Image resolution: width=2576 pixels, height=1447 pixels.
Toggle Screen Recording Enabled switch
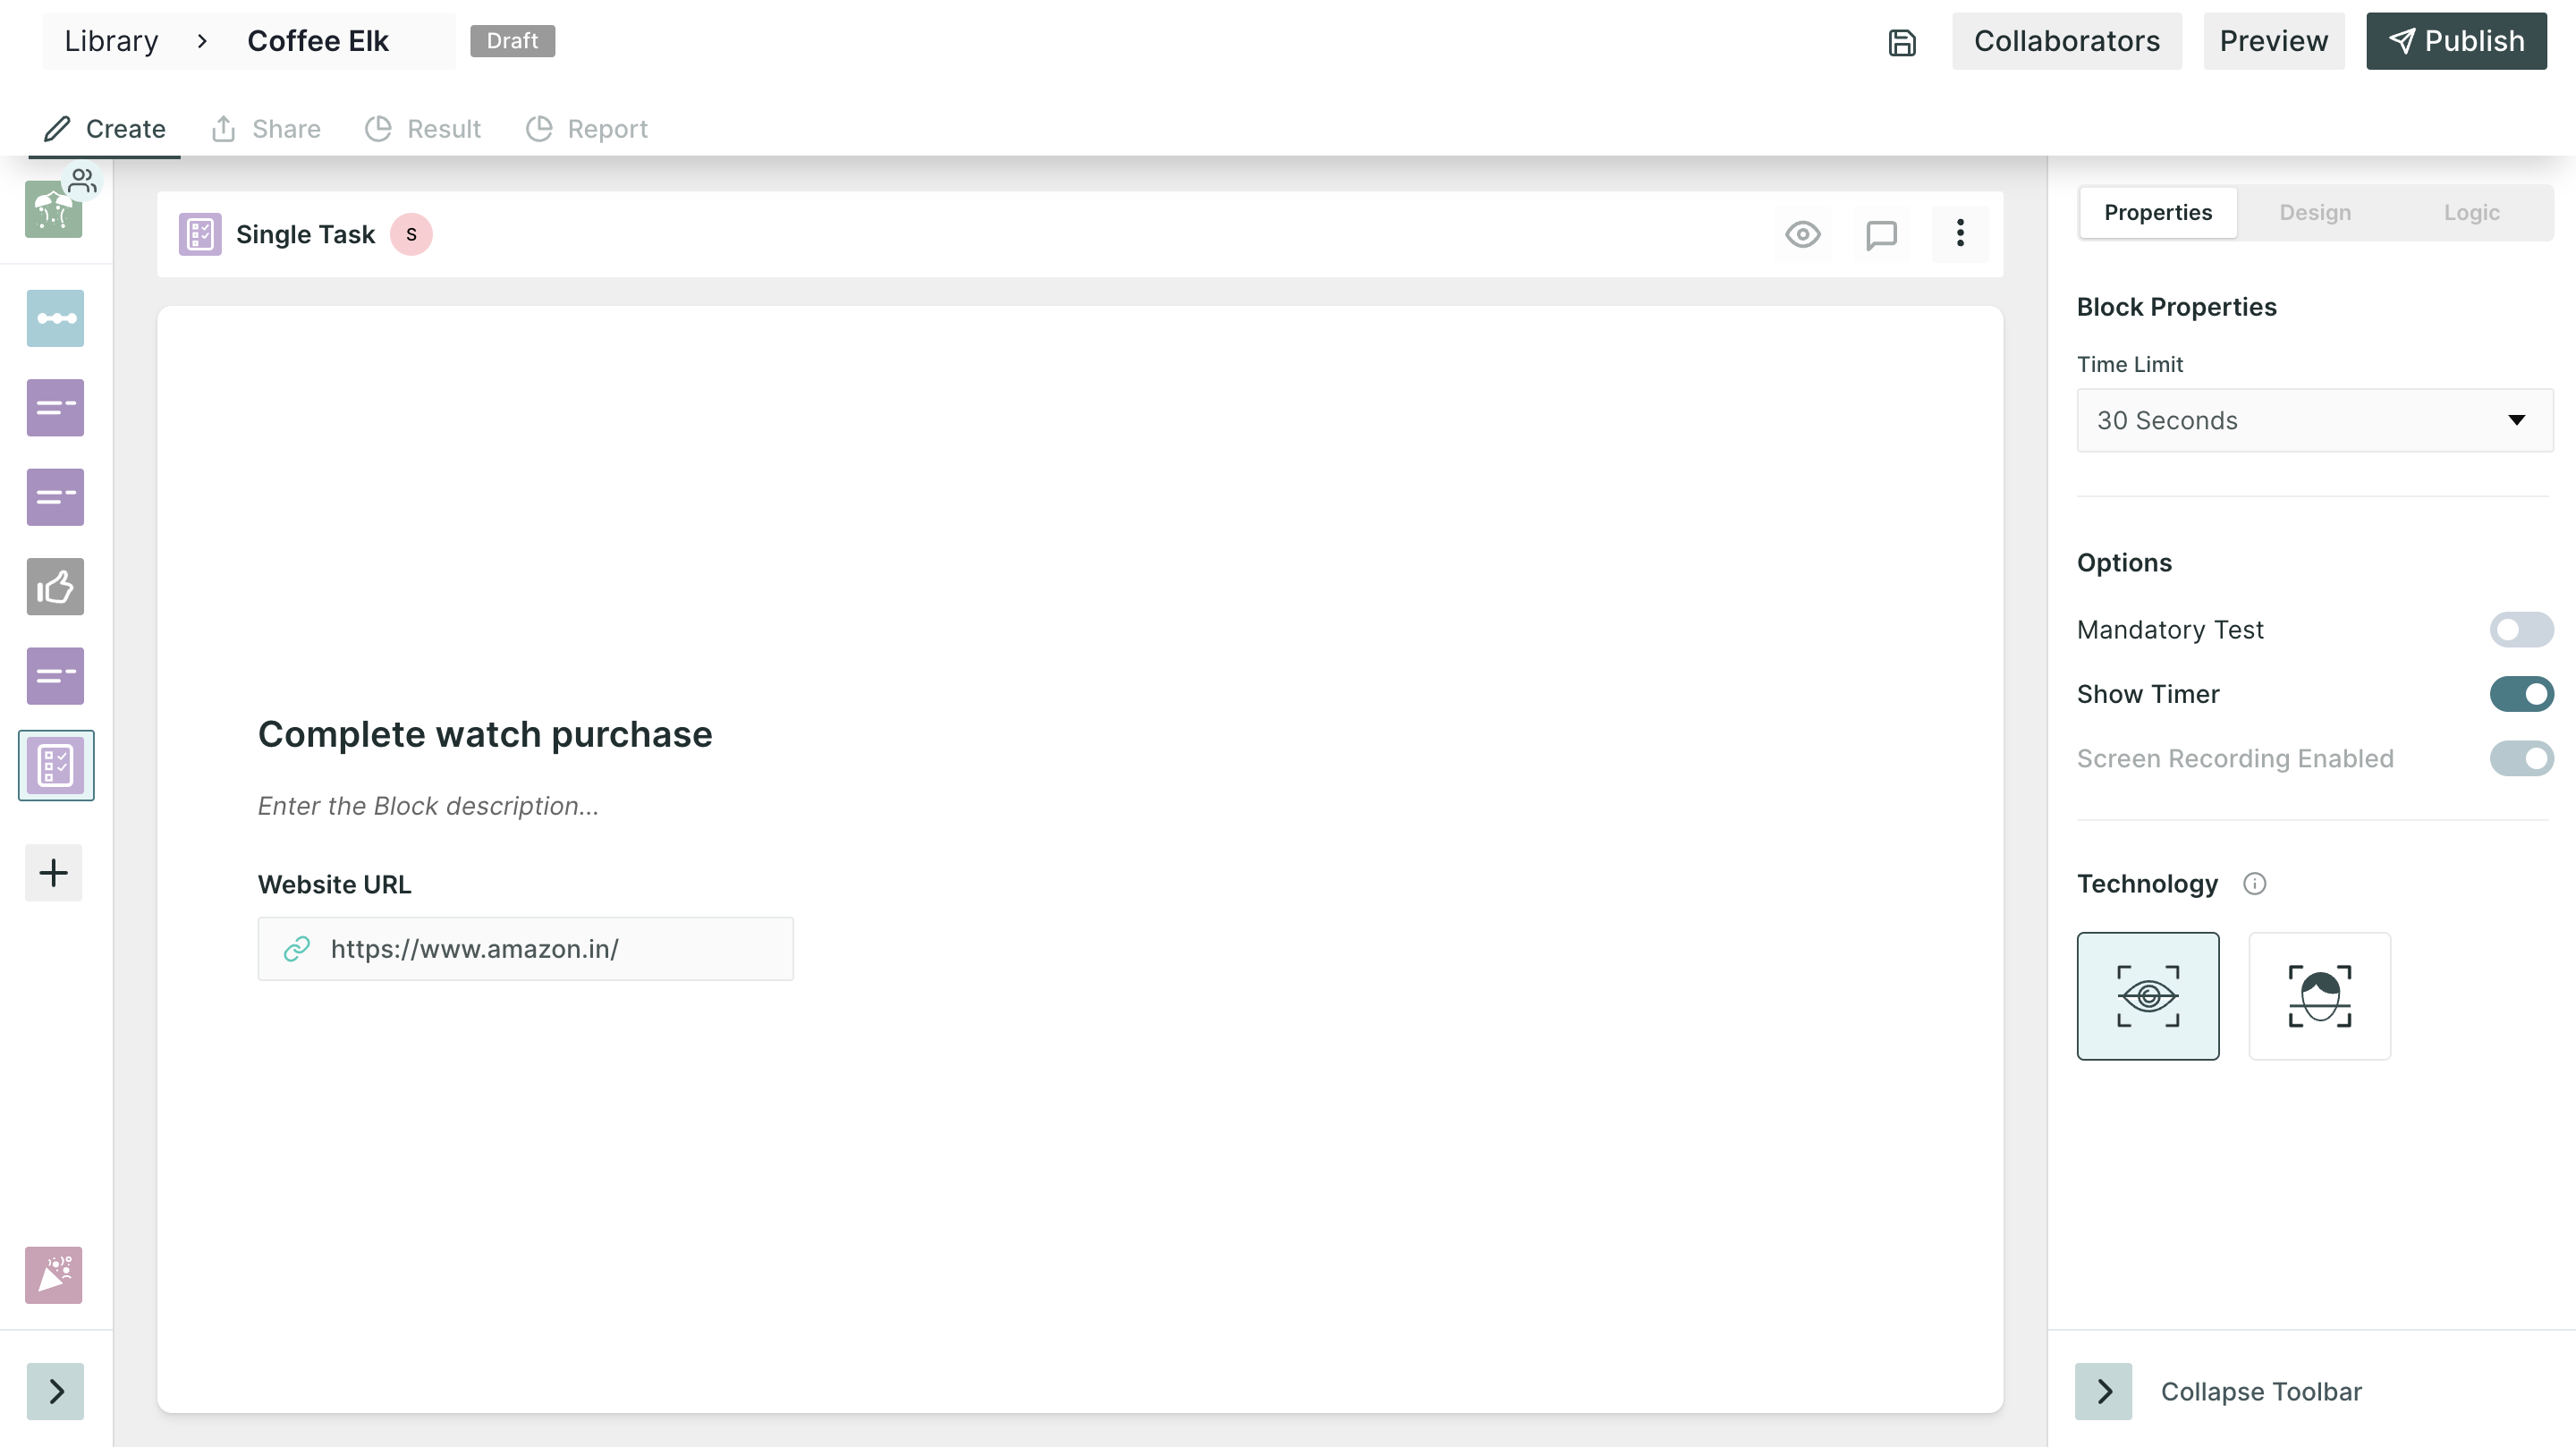[2521, 758]
